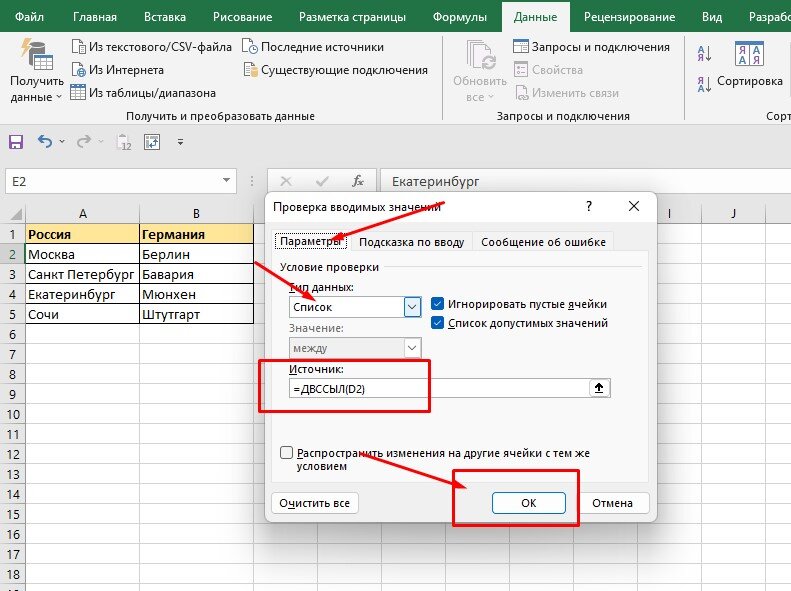791x591 pixels.
Task: Switch to the Главная ribbon tab
Action: tap(95, 17)
